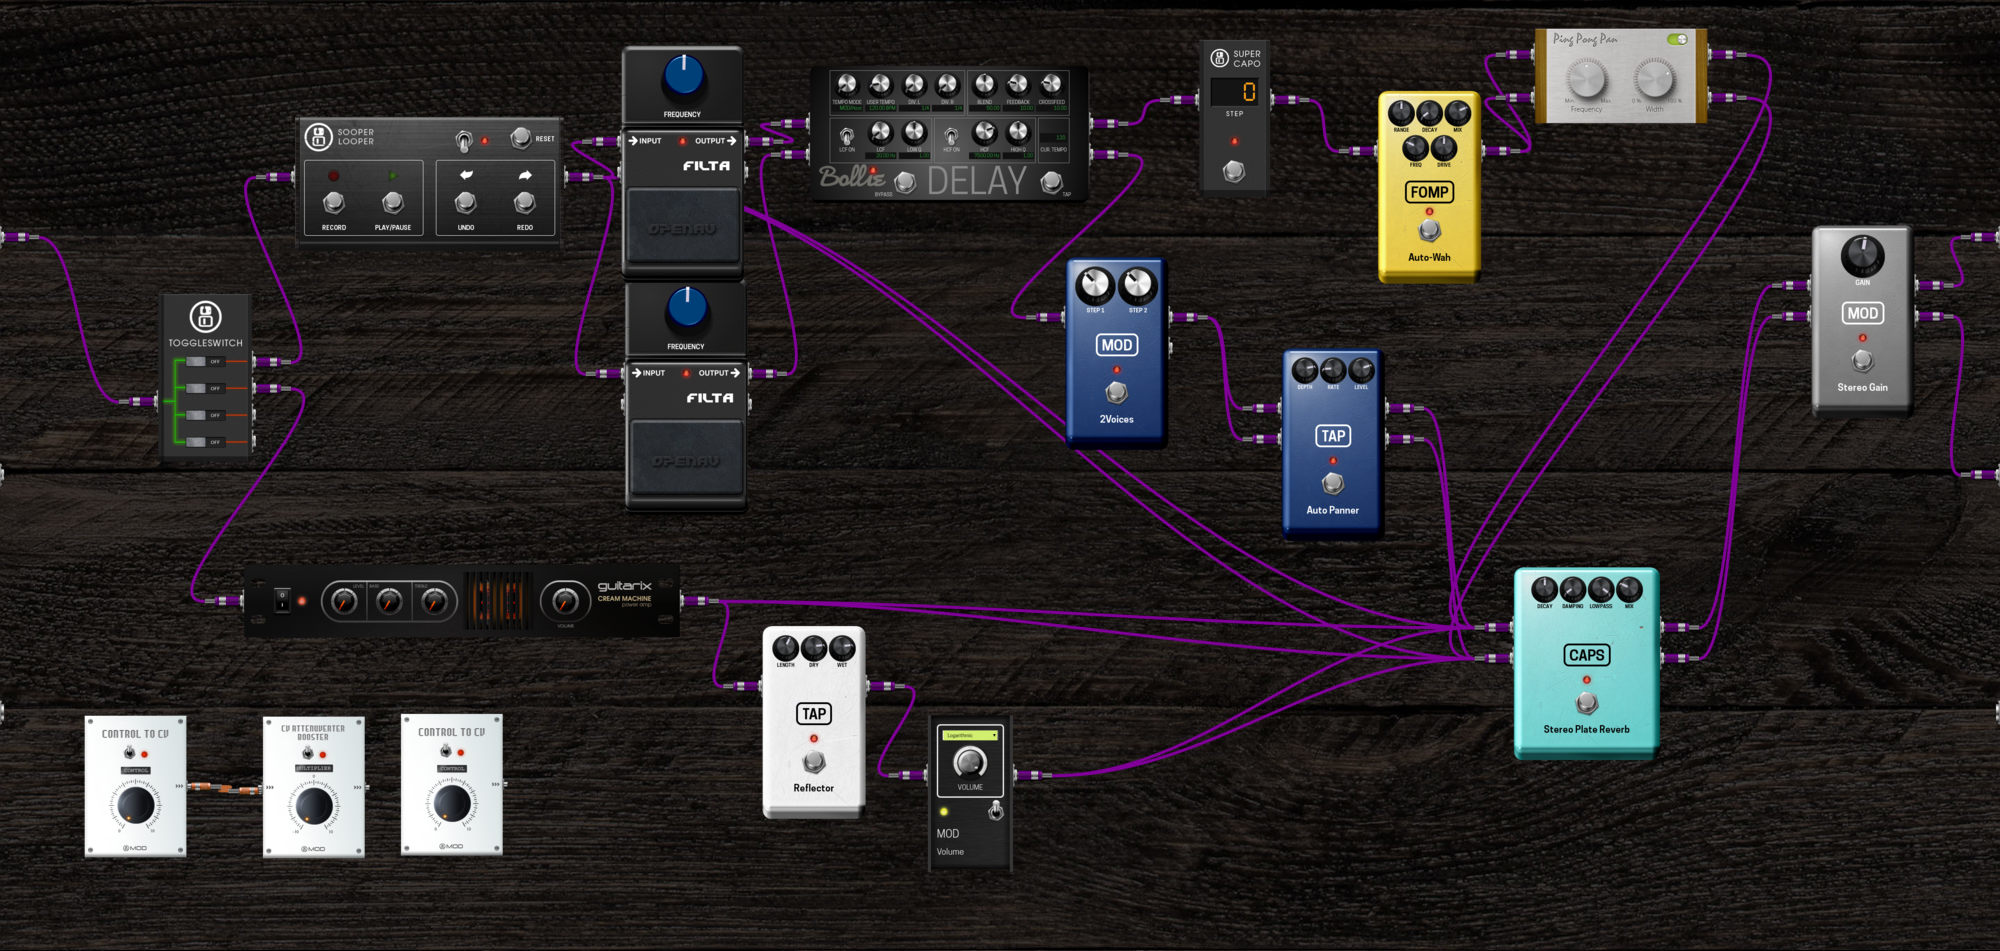Click the Stereo Plate Reverb bypass footswitch
The image size is (2000, 951).
point(1587,702)
